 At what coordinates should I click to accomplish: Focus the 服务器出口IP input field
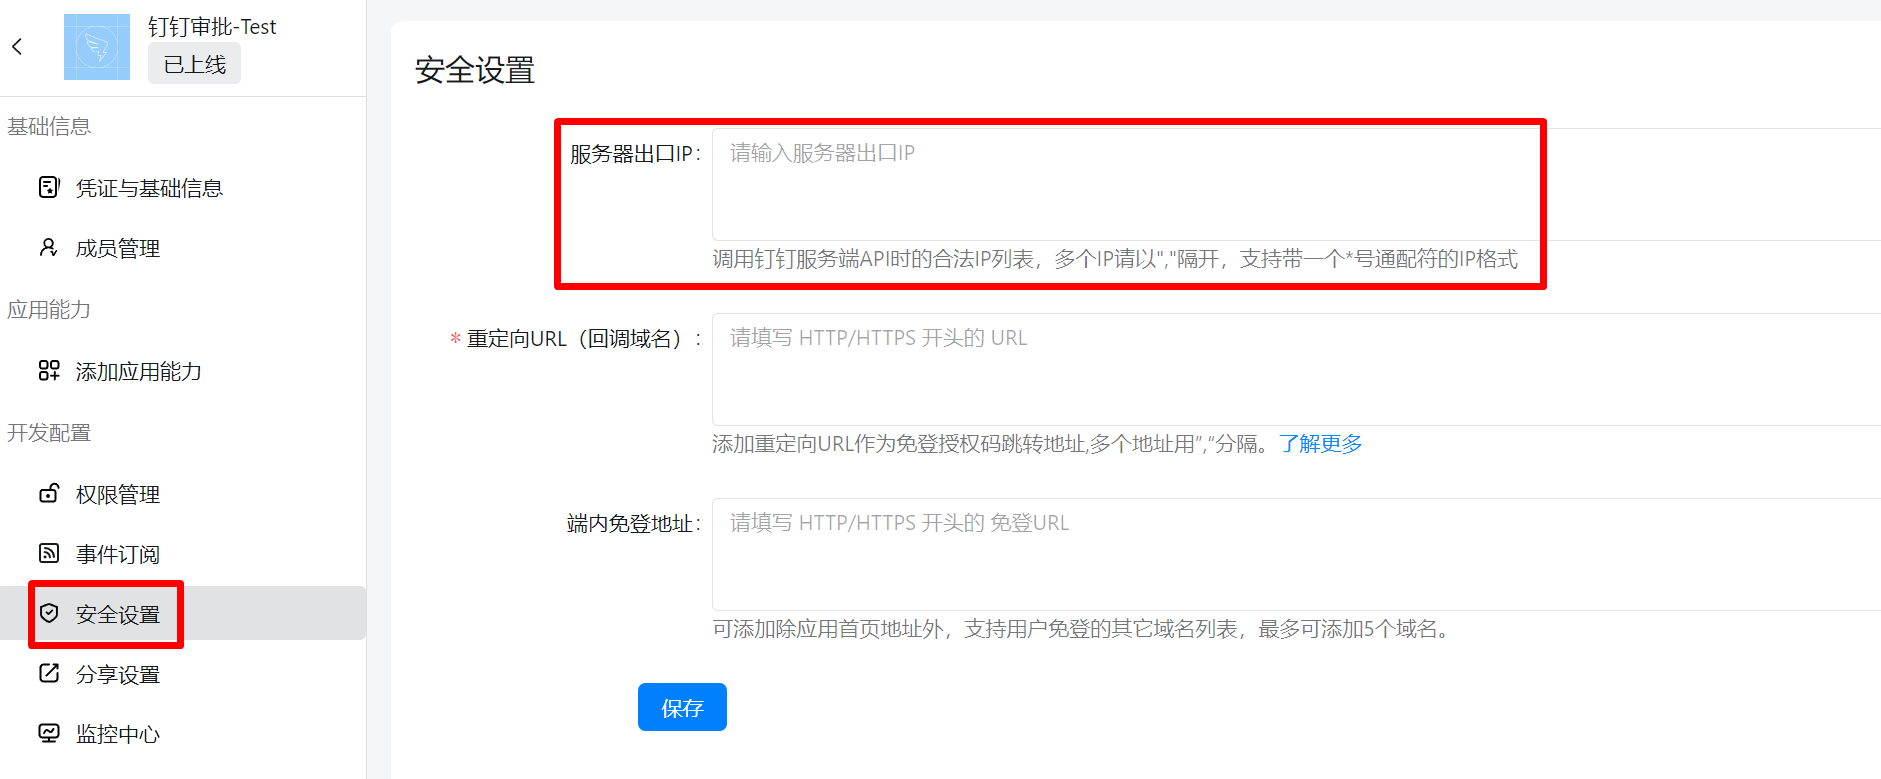[x=1296, y=184]
